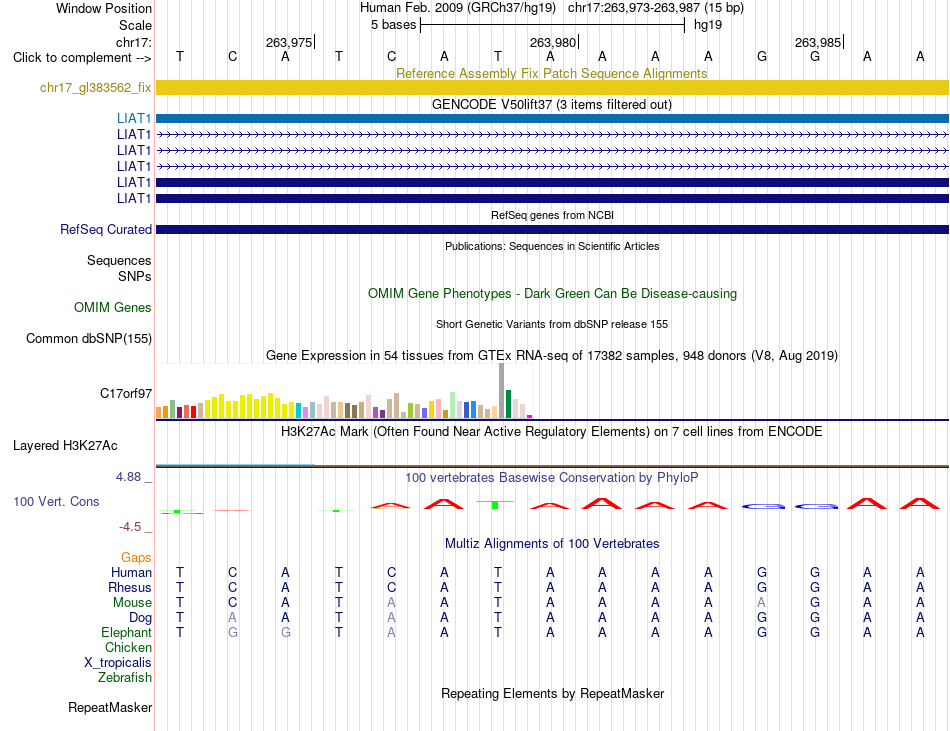
Task: Click the Window Position label
Action: tap(104, 8)
